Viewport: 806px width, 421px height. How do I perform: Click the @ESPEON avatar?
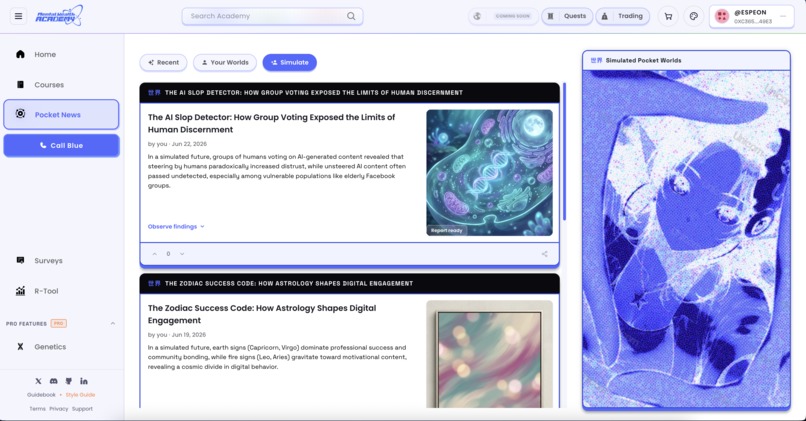pos(722,16)
